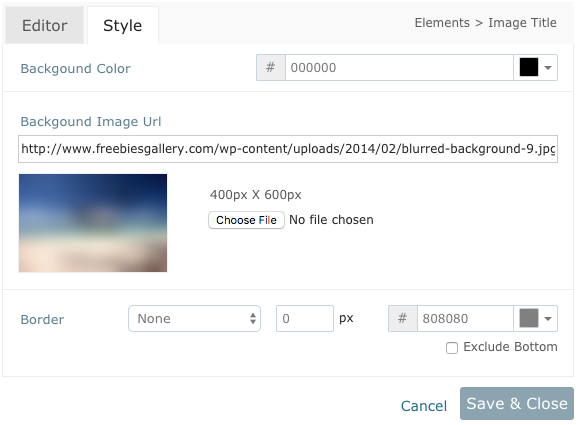Select the Style tab
The height and width of the screenshot is (425, 579).
pyautogui.click(x=123, y=25)
